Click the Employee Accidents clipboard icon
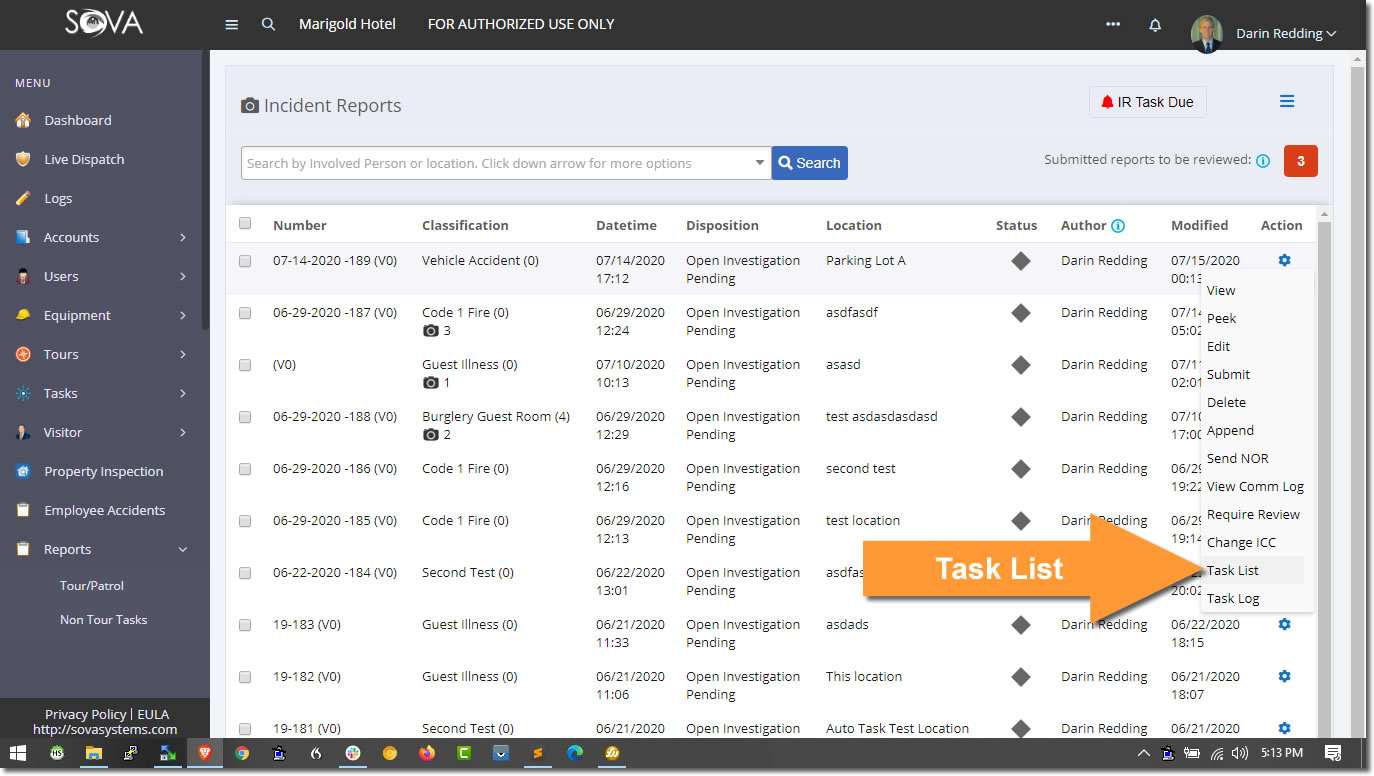This screenshot has height=776, width=1374. [x=23, y=510]
